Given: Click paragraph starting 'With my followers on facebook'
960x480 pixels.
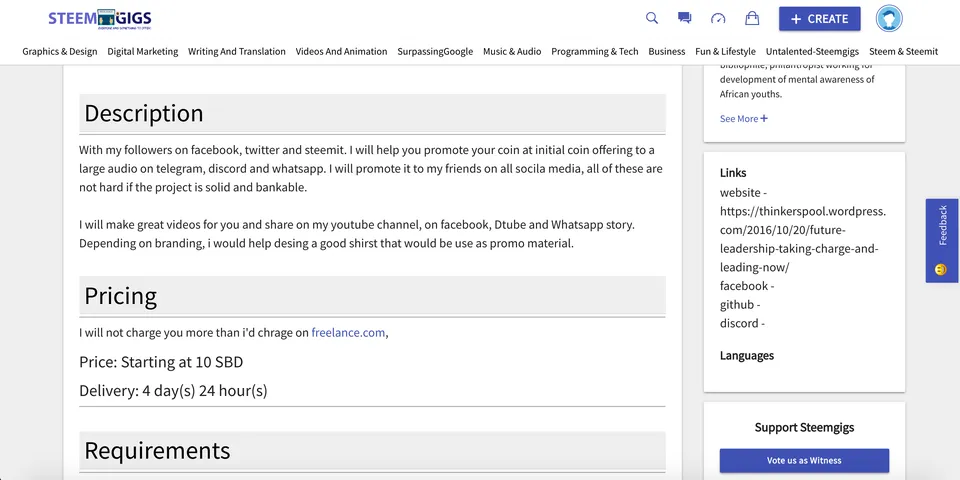Looking at the screenshot, I should tap(371, 168).
